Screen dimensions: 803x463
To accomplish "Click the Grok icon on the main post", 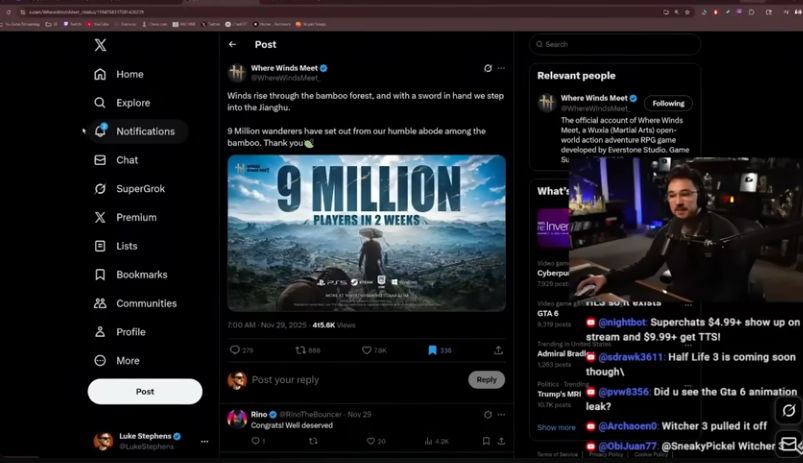I will point(487,68).
